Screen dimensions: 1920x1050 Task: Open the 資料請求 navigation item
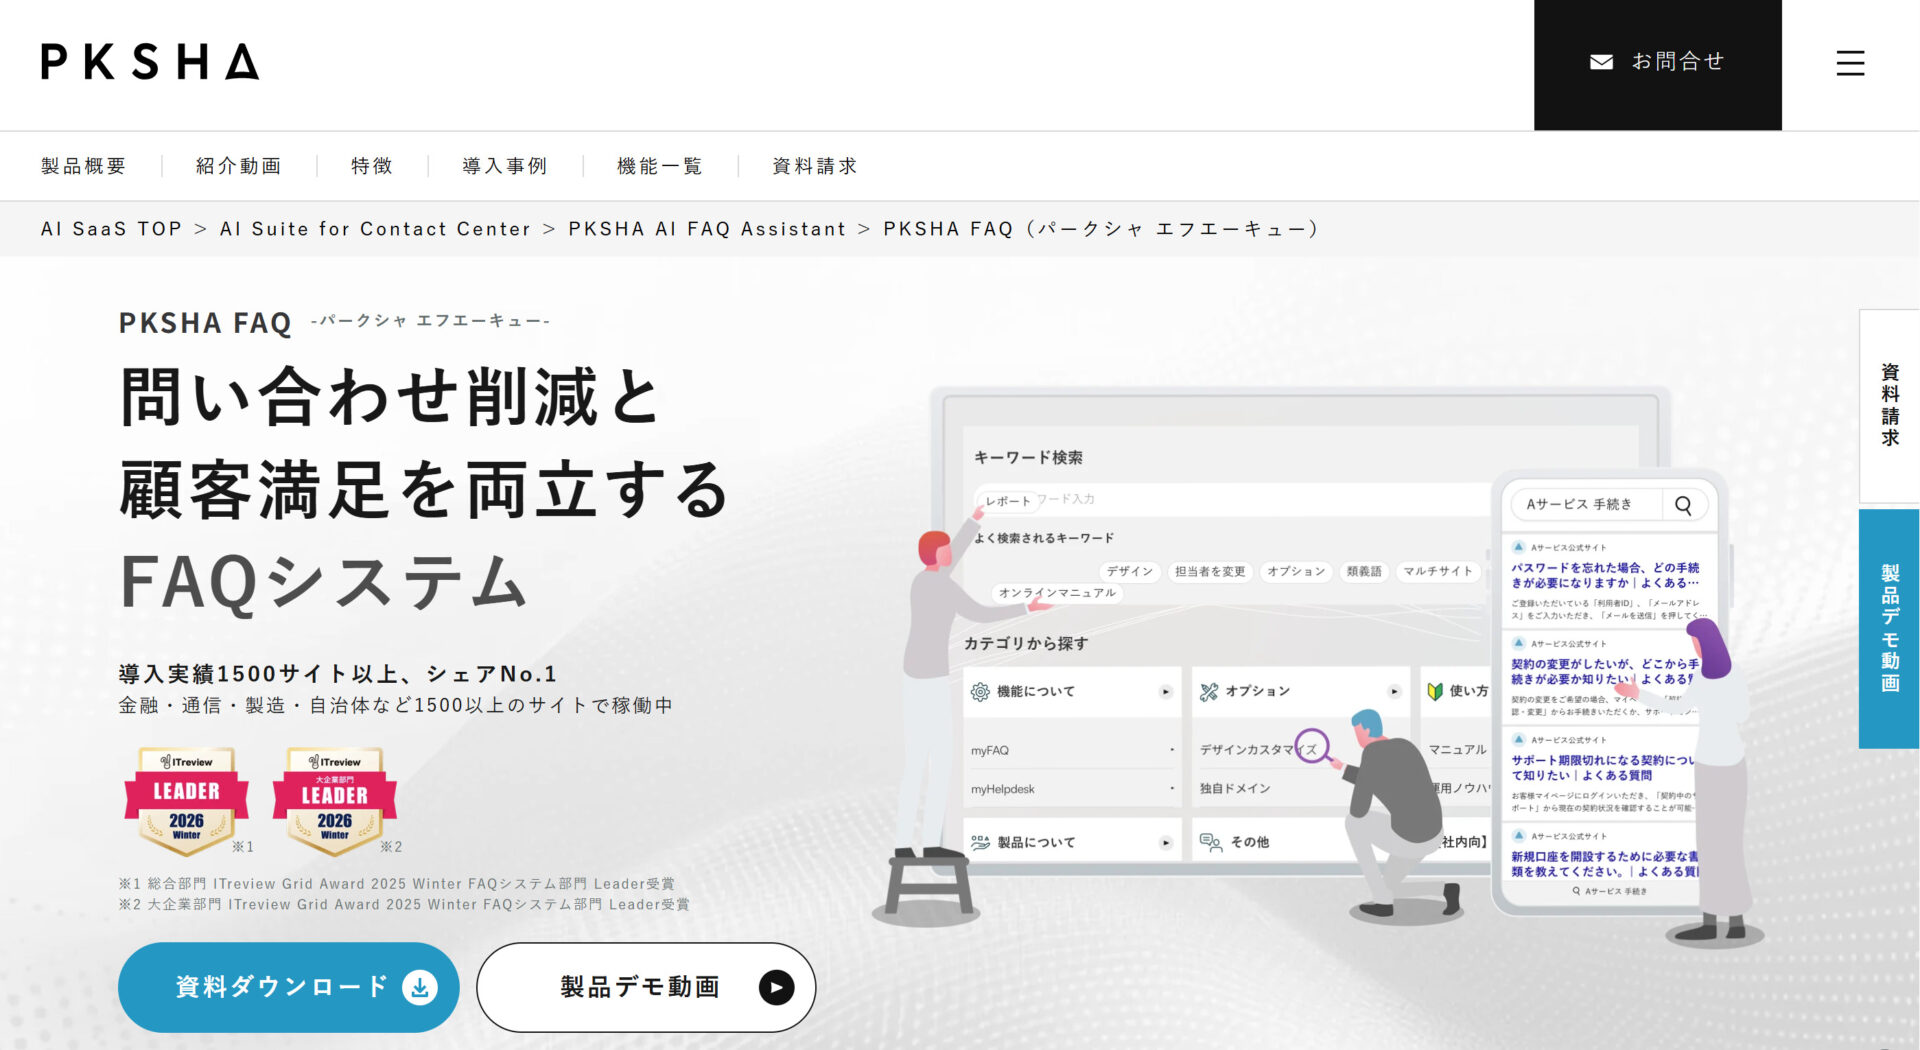815,166
